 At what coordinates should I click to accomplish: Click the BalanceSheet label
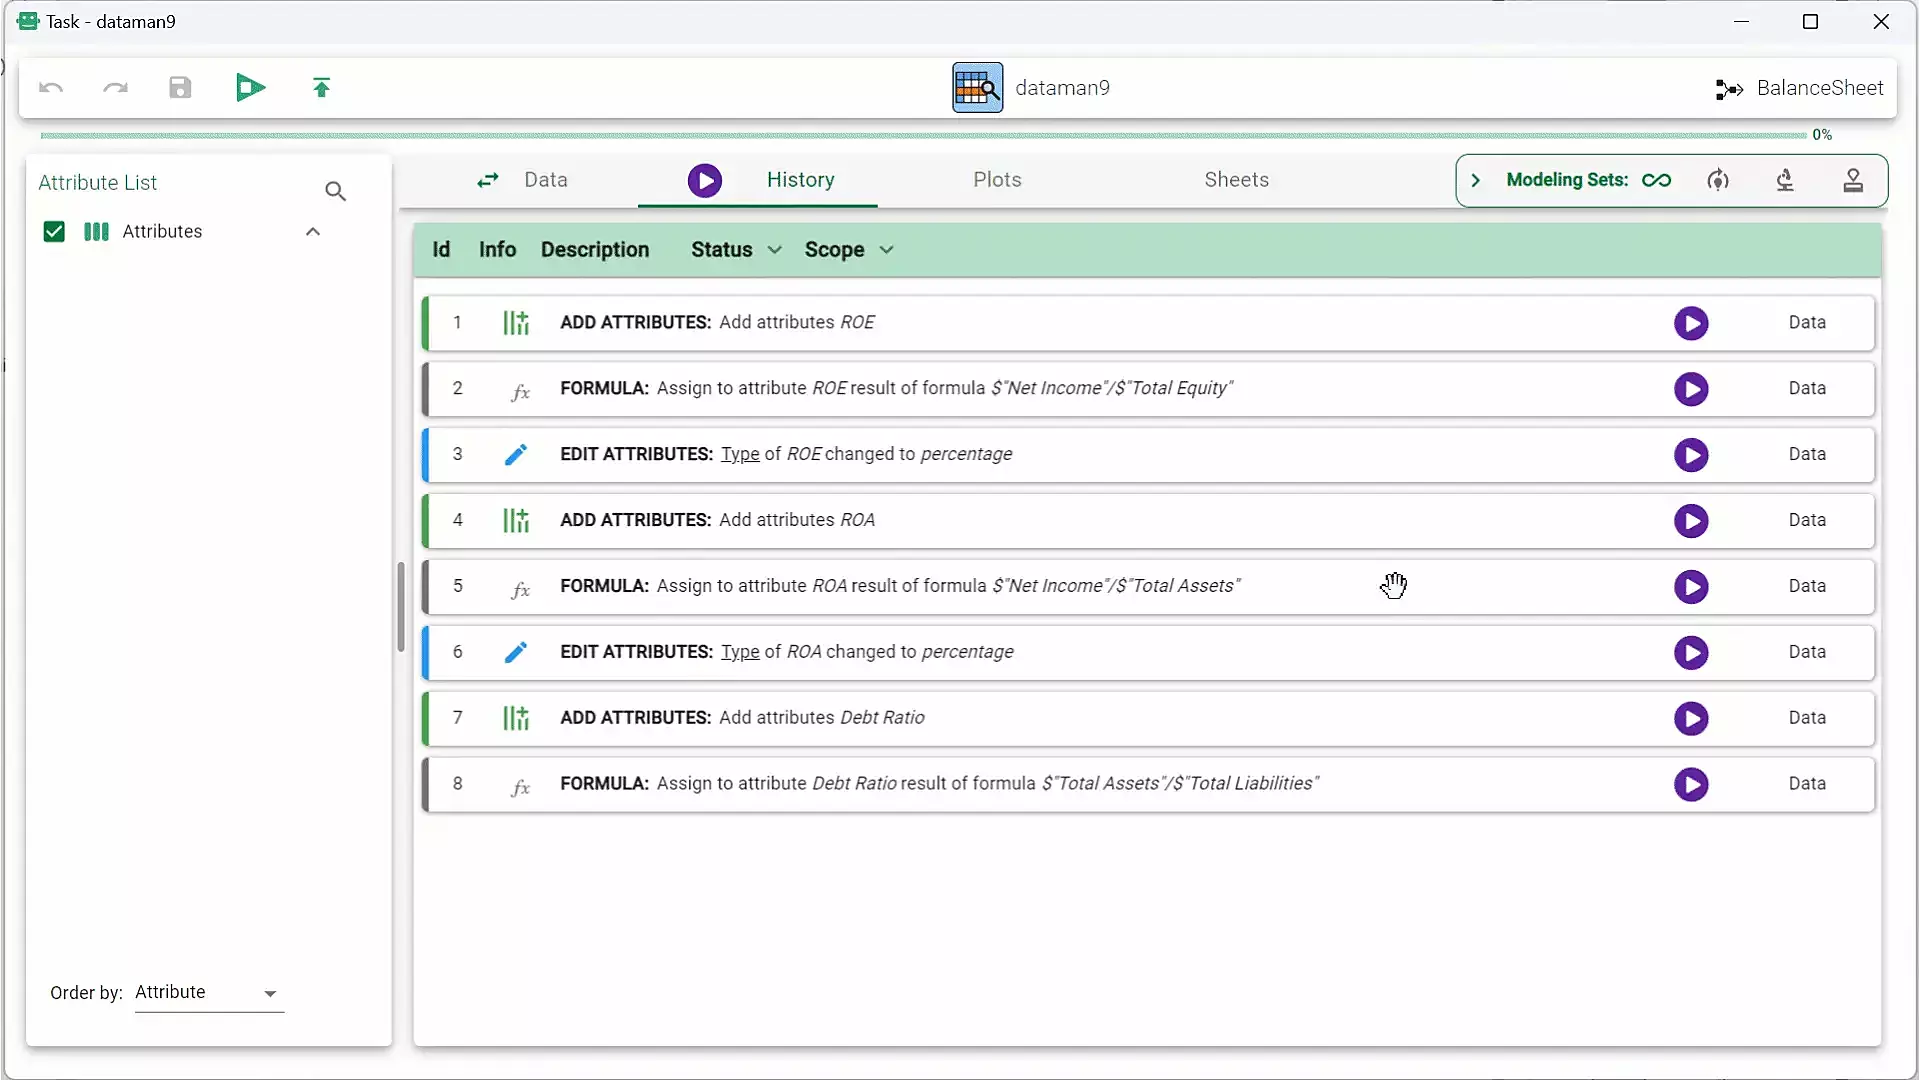coord(1820,88)
